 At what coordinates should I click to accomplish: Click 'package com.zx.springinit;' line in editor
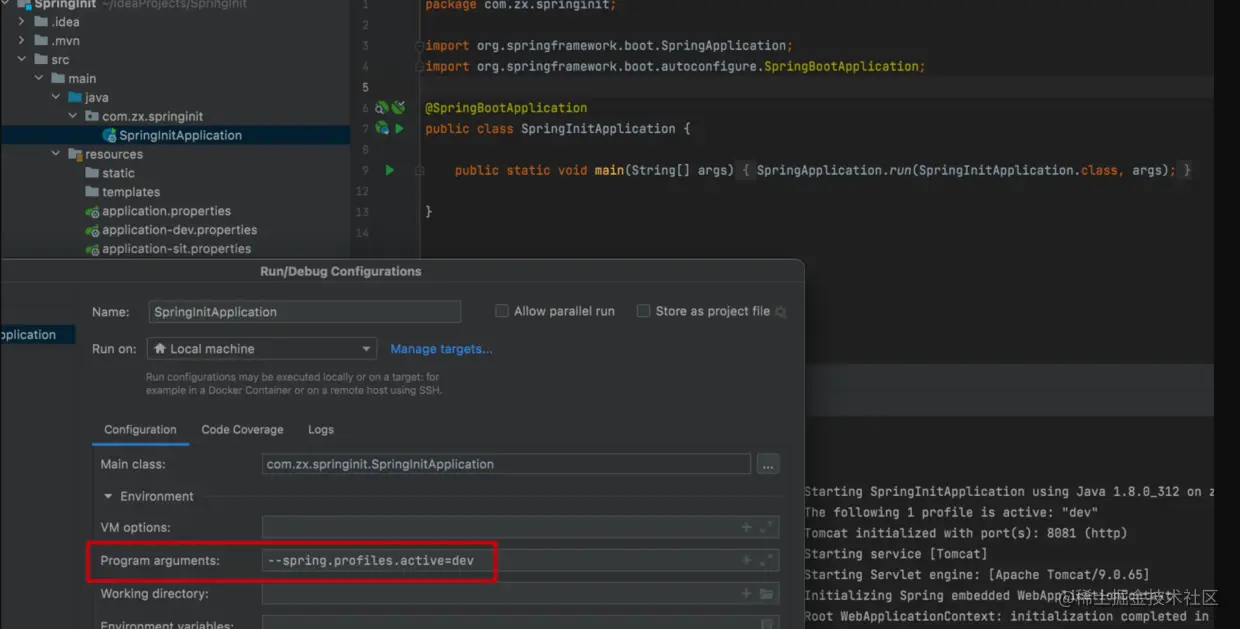tap(520, 5)
